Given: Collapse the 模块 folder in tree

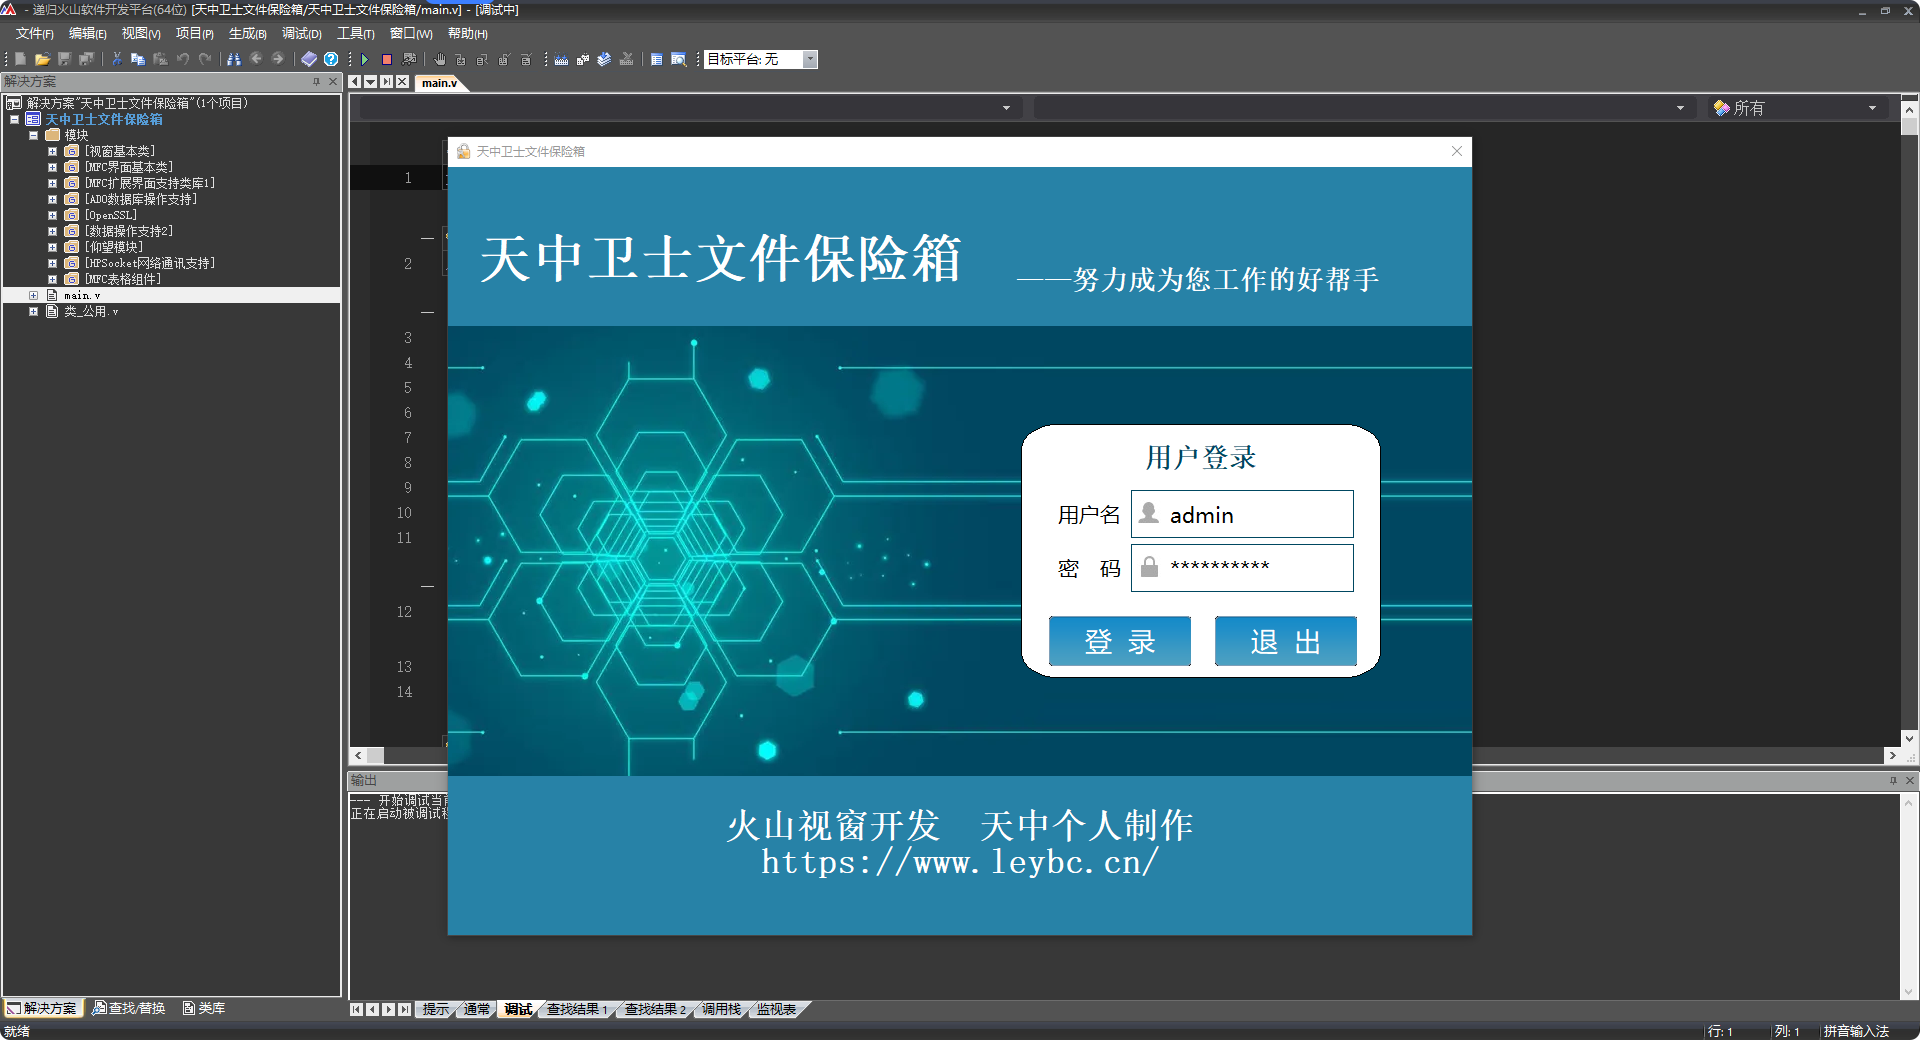Looking at the screenshot, I should [x=33, y=136].
